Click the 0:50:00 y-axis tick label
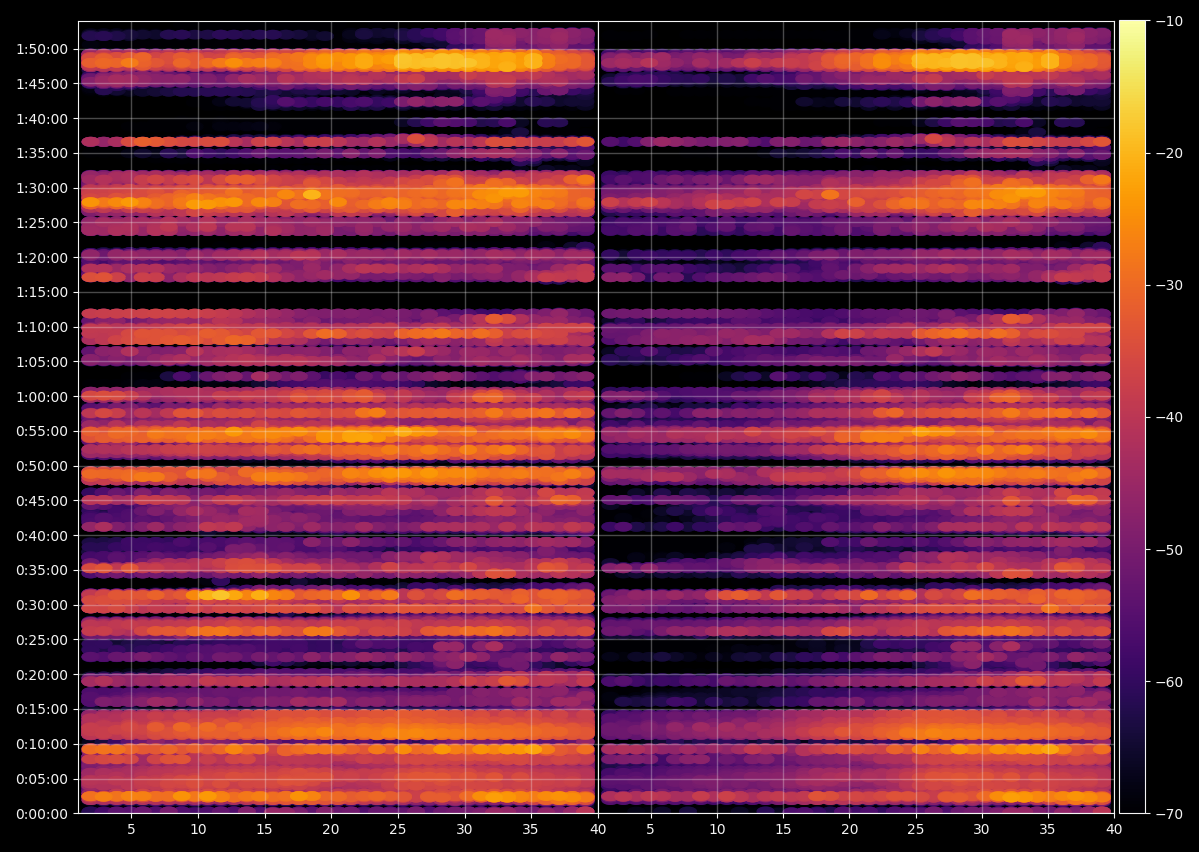The height and width of the screenshot is (852, 1199). click(42, 467)
